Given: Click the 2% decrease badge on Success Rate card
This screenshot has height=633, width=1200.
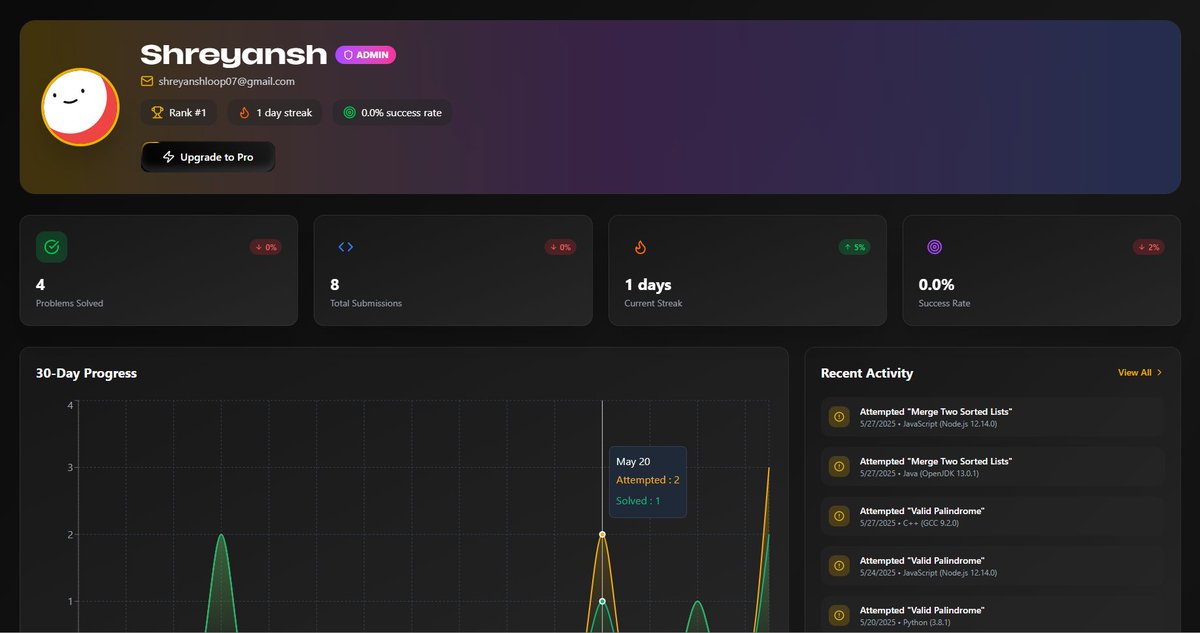Looking at the screenshot, I should click(1148, 247).
